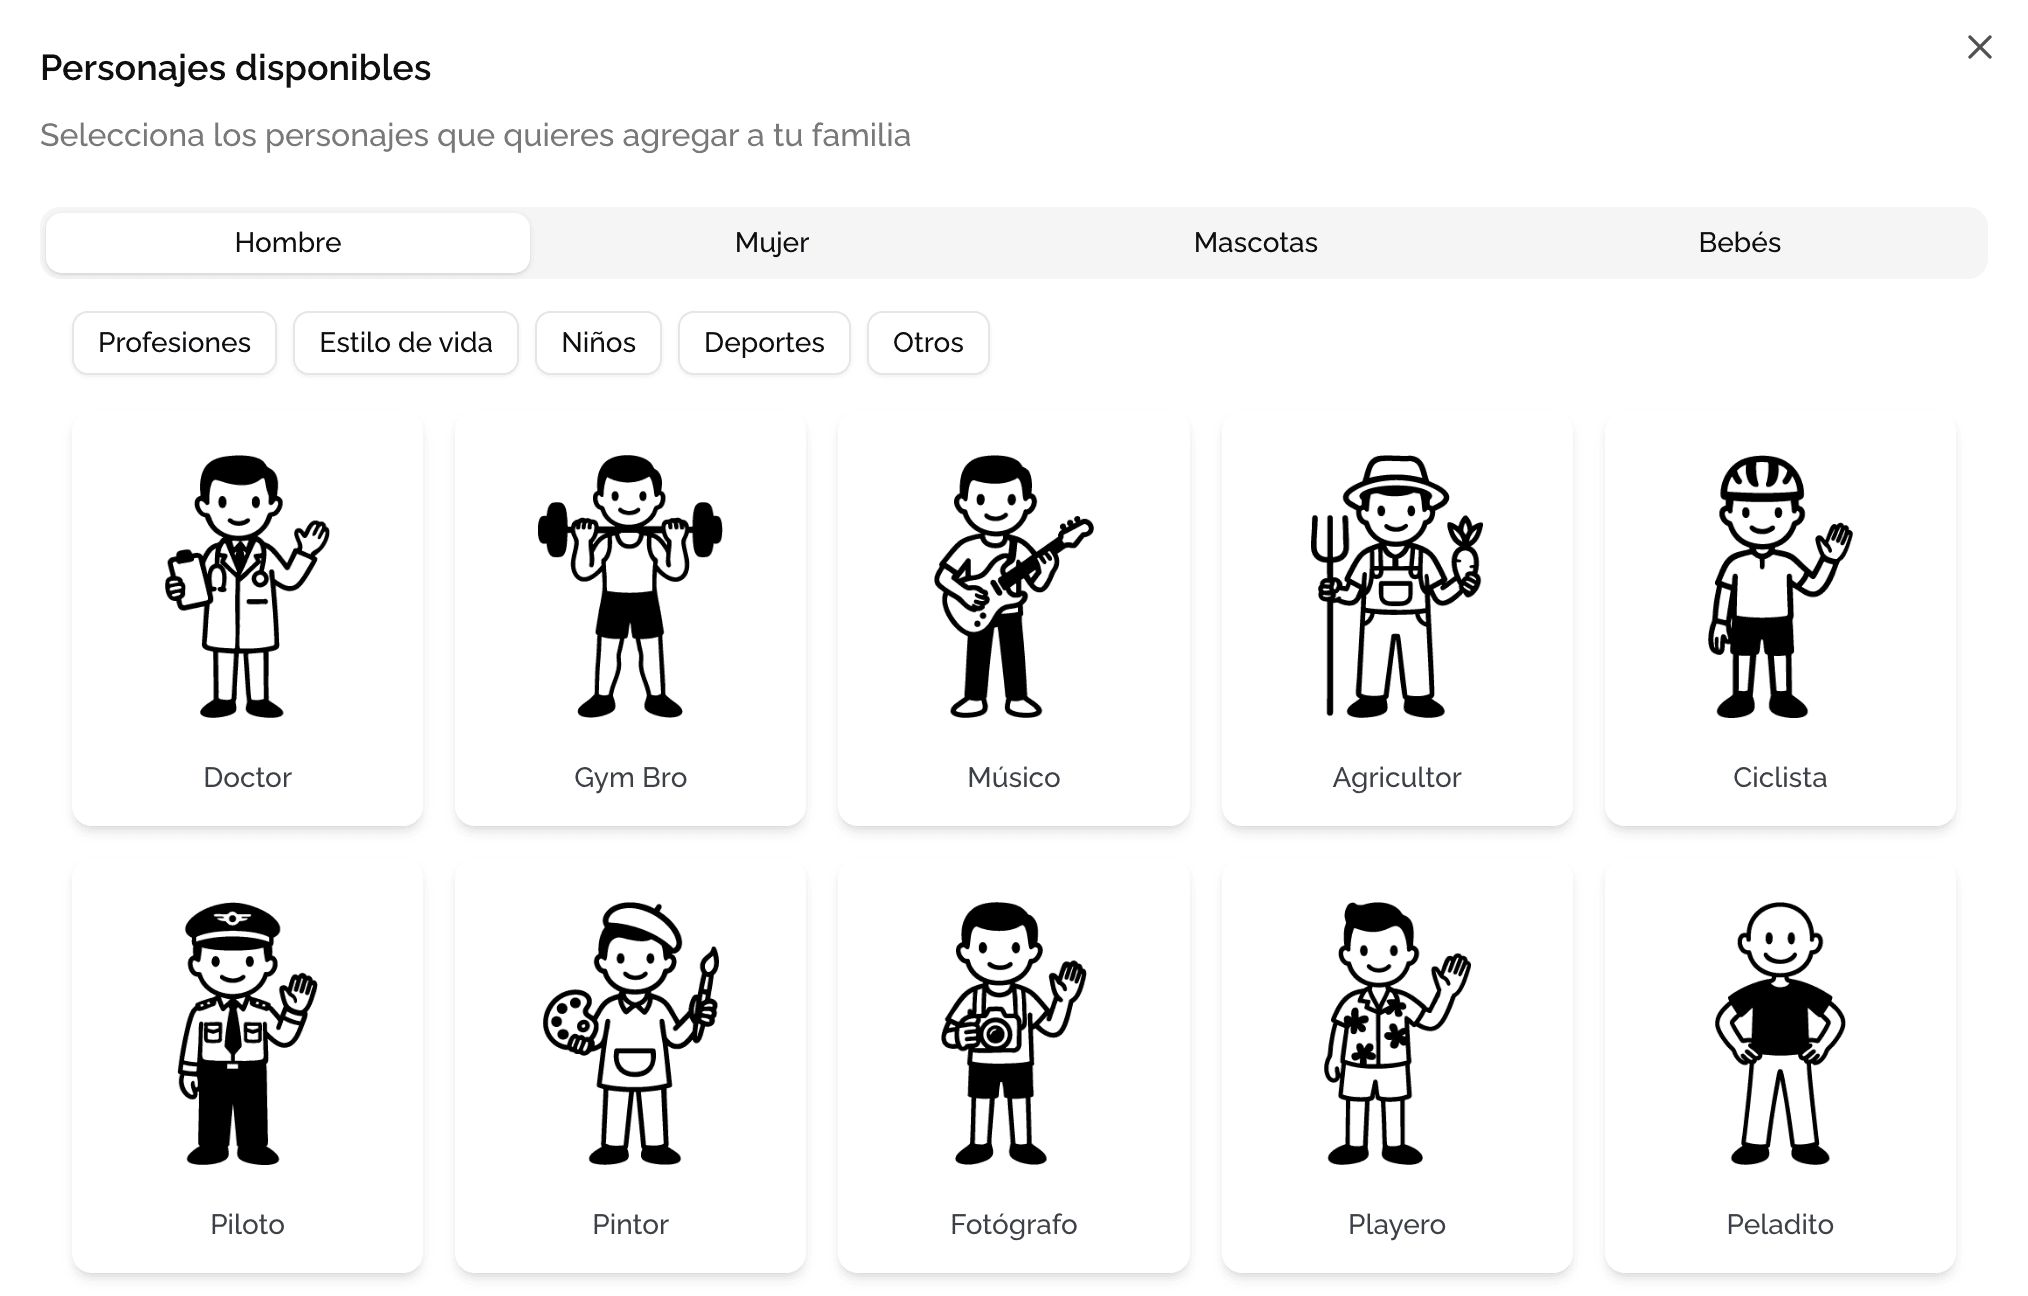Filter by Profesiones category

pyautogui.click(x=174, y=343)
